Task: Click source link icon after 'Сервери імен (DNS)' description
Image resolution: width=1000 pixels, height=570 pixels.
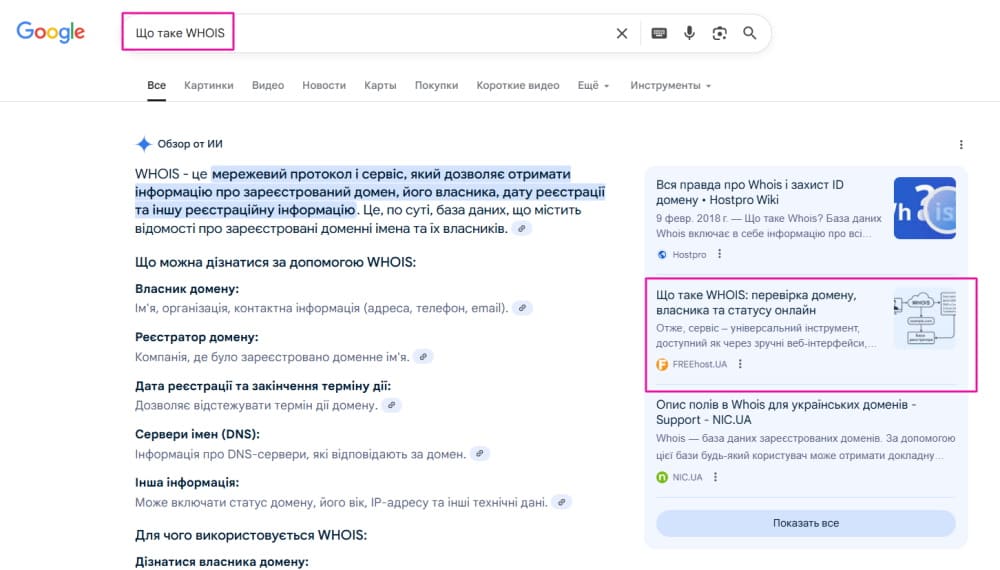Action: tap(480, 454)
